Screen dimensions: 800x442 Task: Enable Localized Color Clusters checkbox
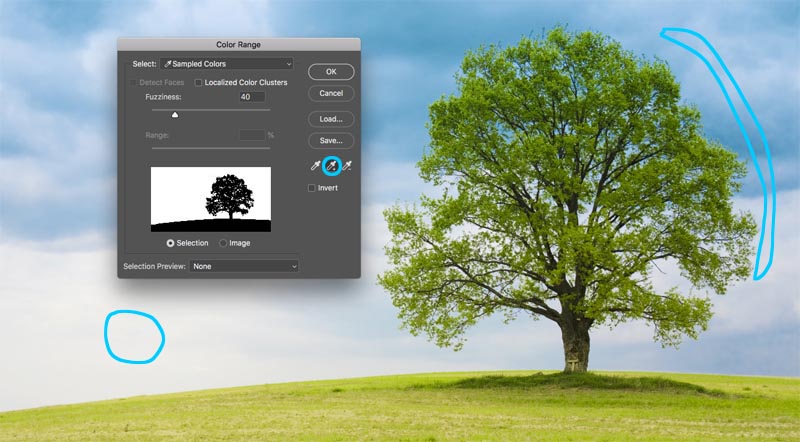[199, 82]
